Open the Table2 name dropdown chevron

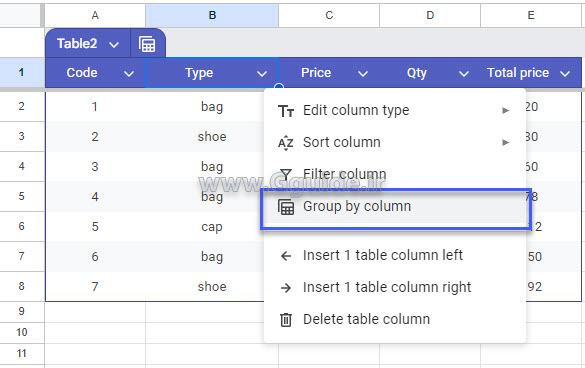coord(114,45)
